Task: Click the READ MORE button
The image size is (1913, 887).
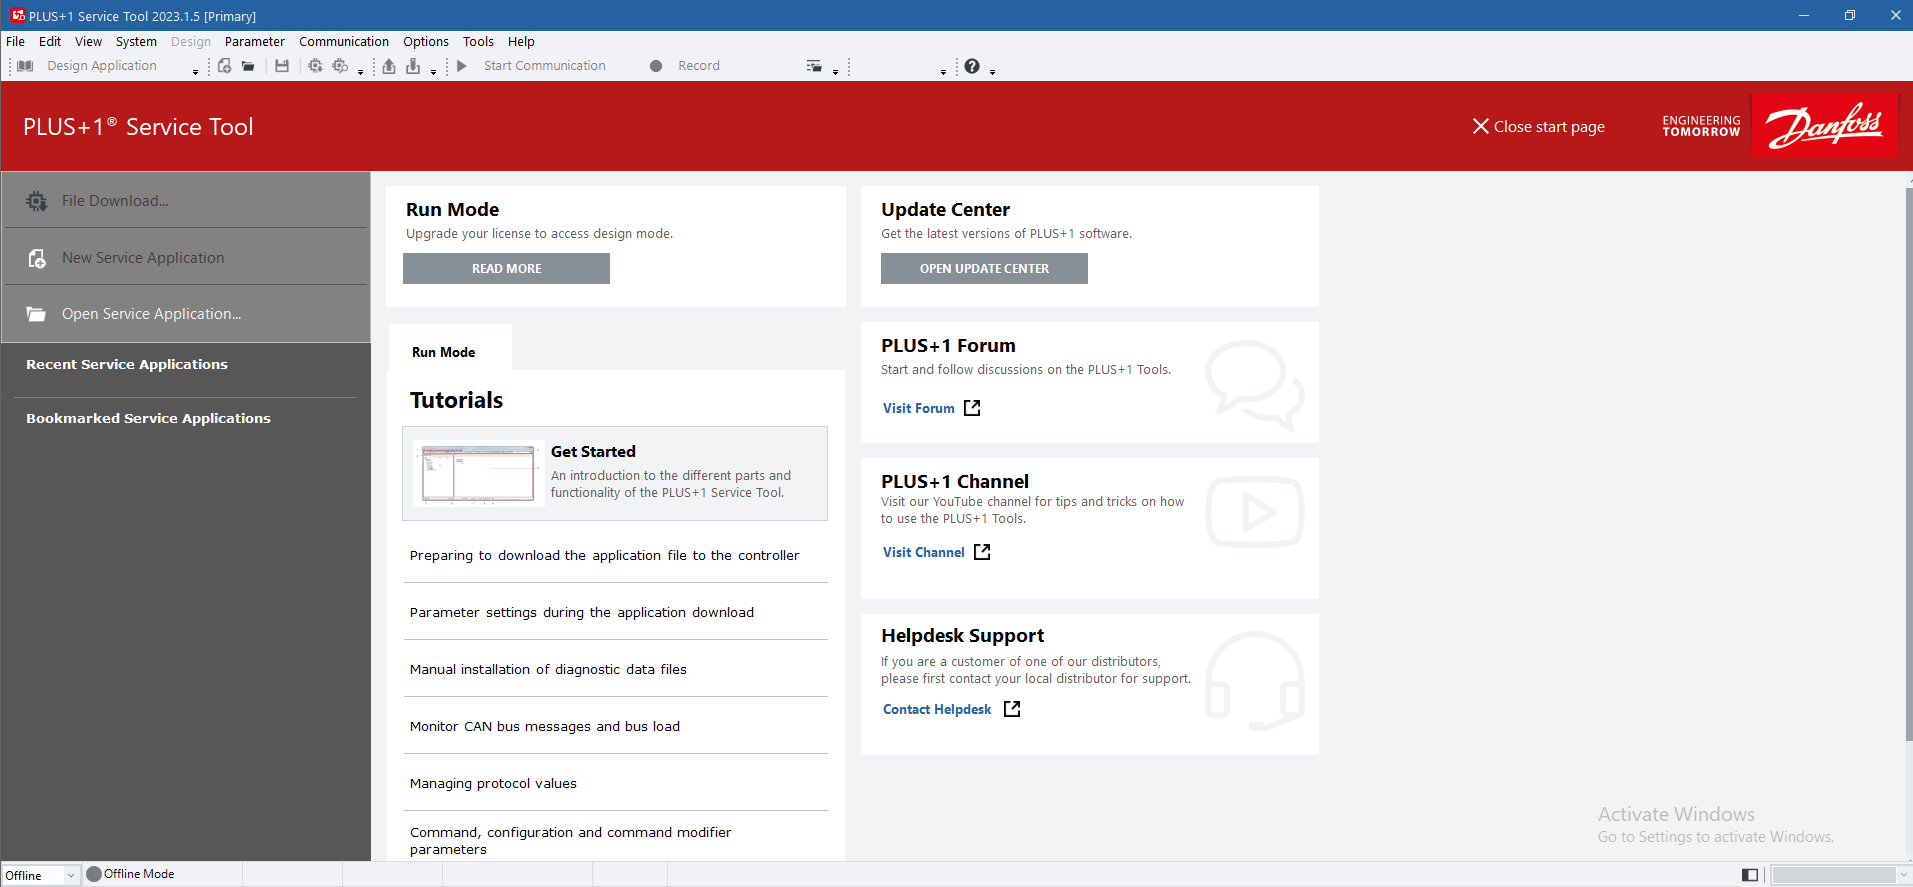Action: [506, 268]
